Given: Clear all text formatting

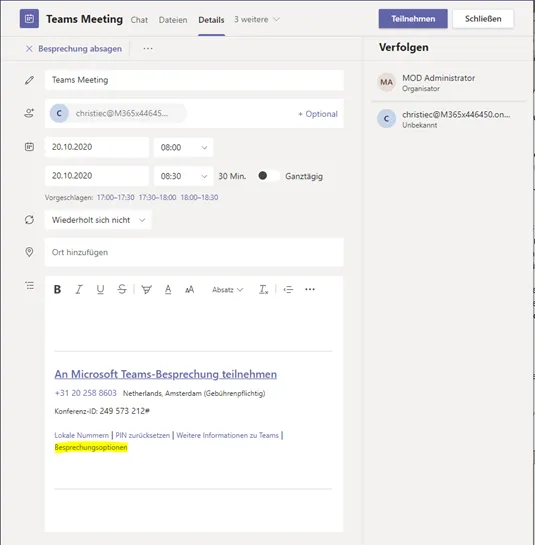Looking at the screenshot, I should coord(263,289).
